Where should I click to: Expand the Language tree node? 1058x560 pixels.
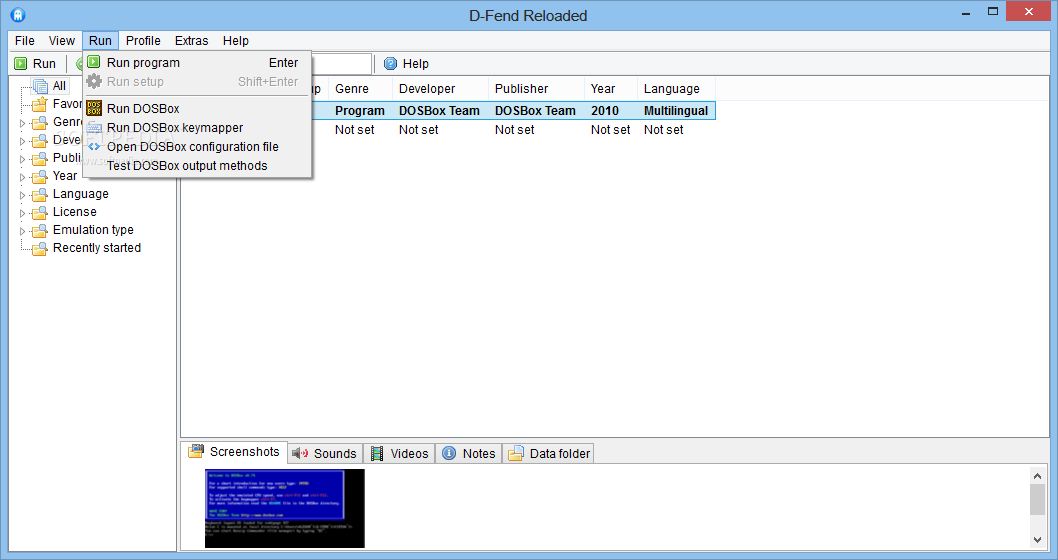(x=22, y=195)
